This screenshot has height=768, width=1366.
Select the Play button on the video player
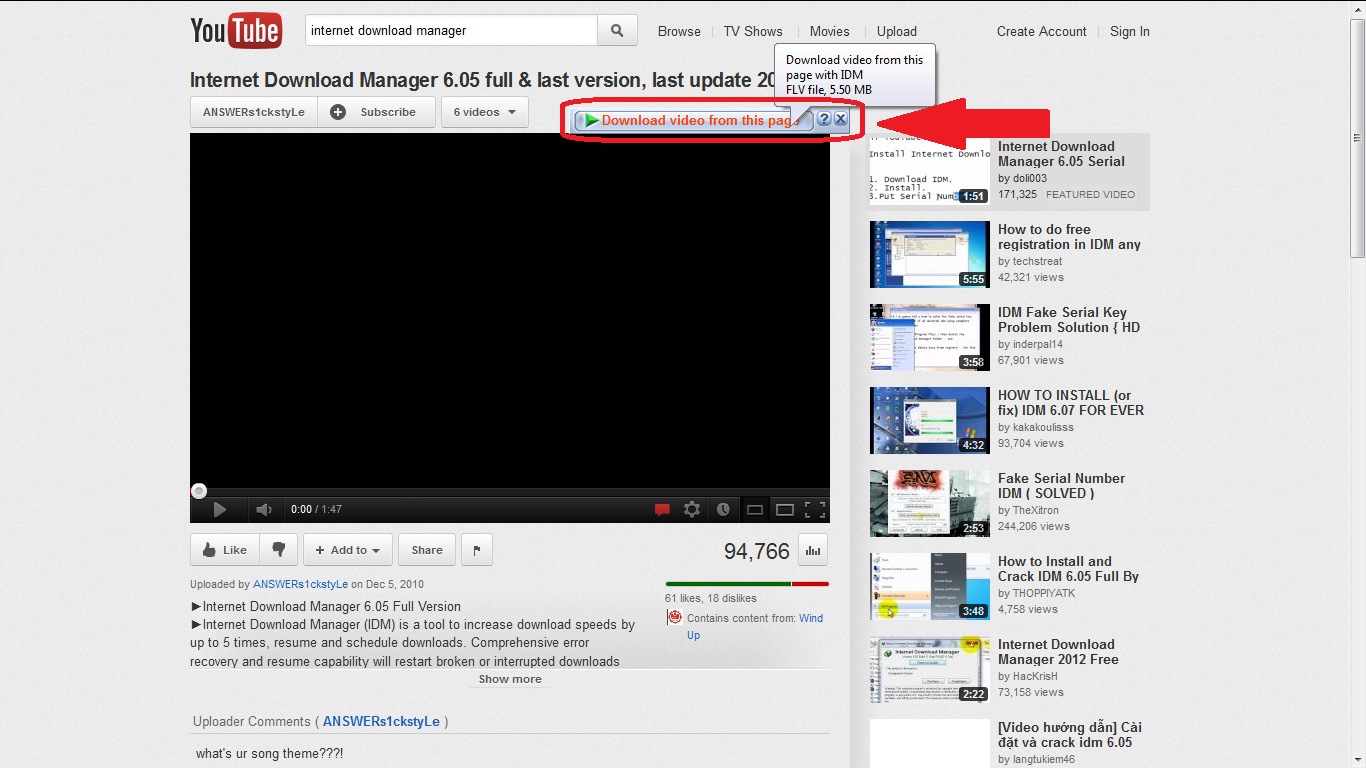(220, 509)
